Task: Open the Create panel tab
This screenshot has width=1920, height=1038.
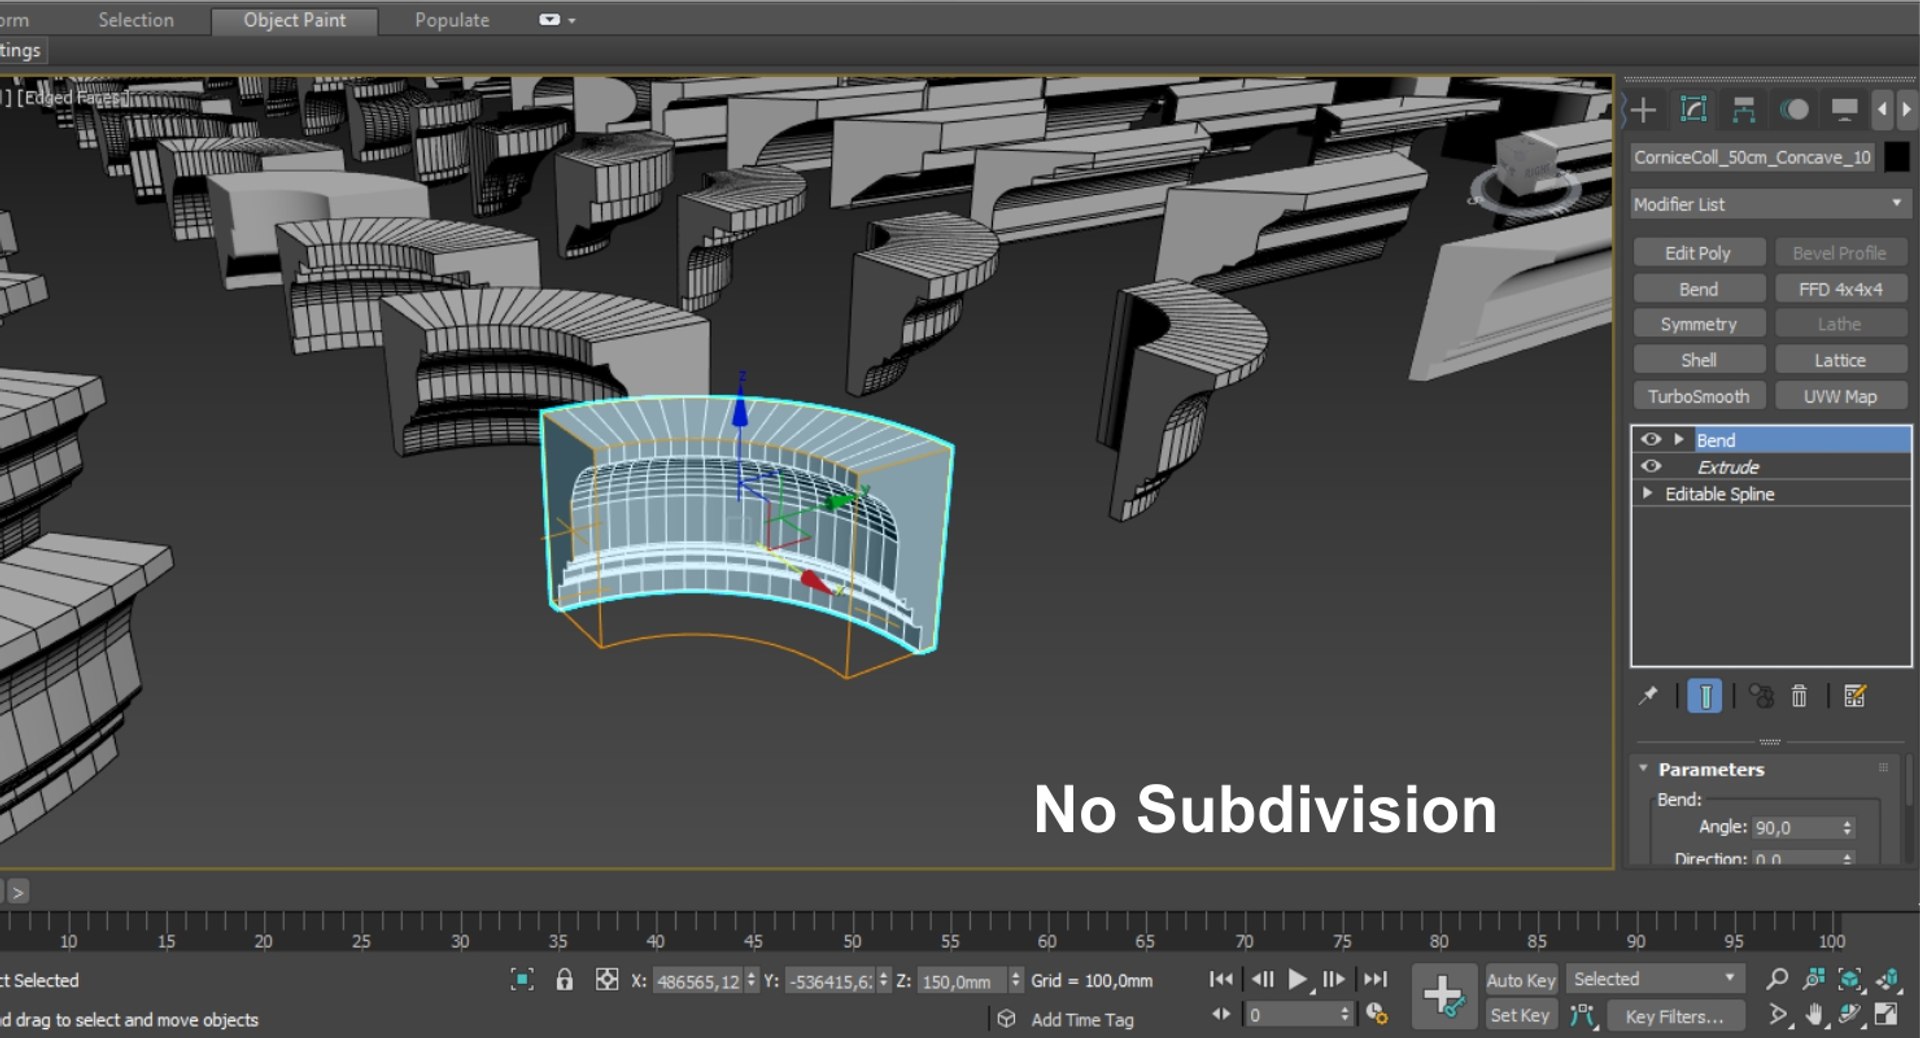Action: click(x=1643, y=110)
